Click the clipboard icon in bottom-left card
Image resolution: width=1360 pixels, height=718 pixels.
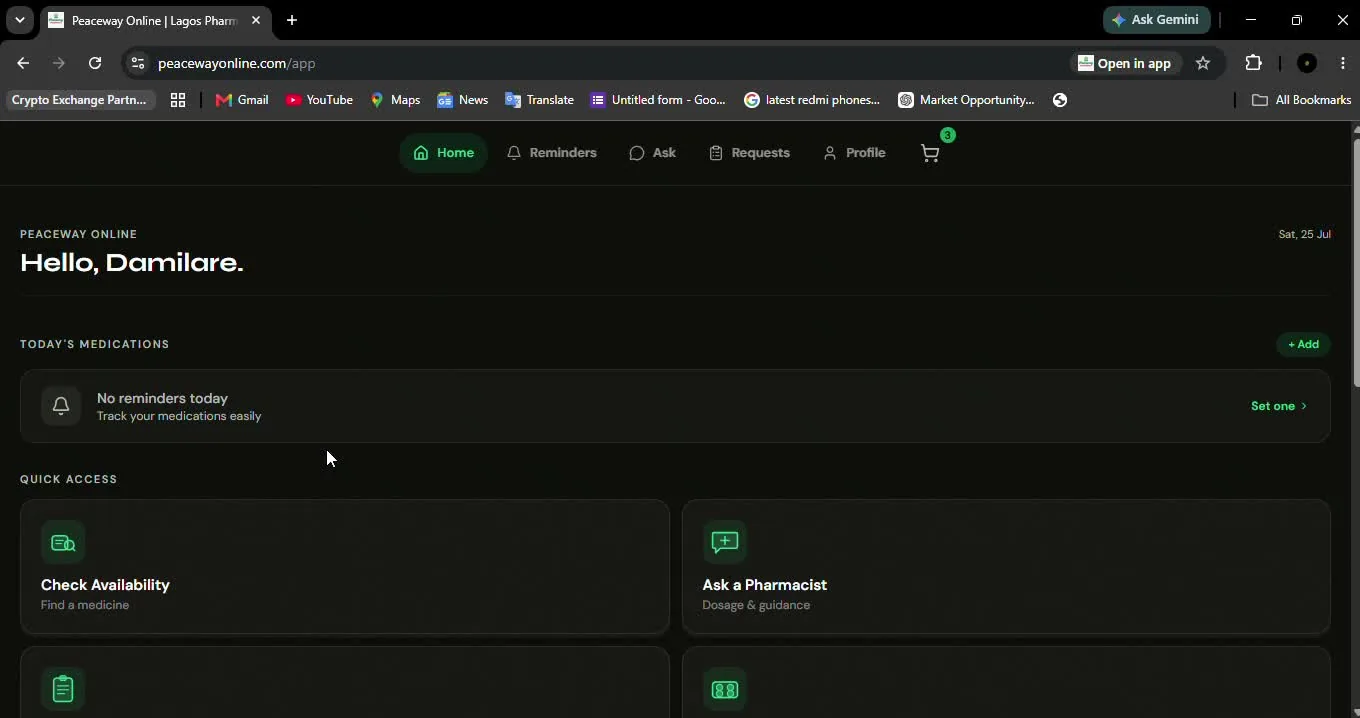tap(63, 689)
